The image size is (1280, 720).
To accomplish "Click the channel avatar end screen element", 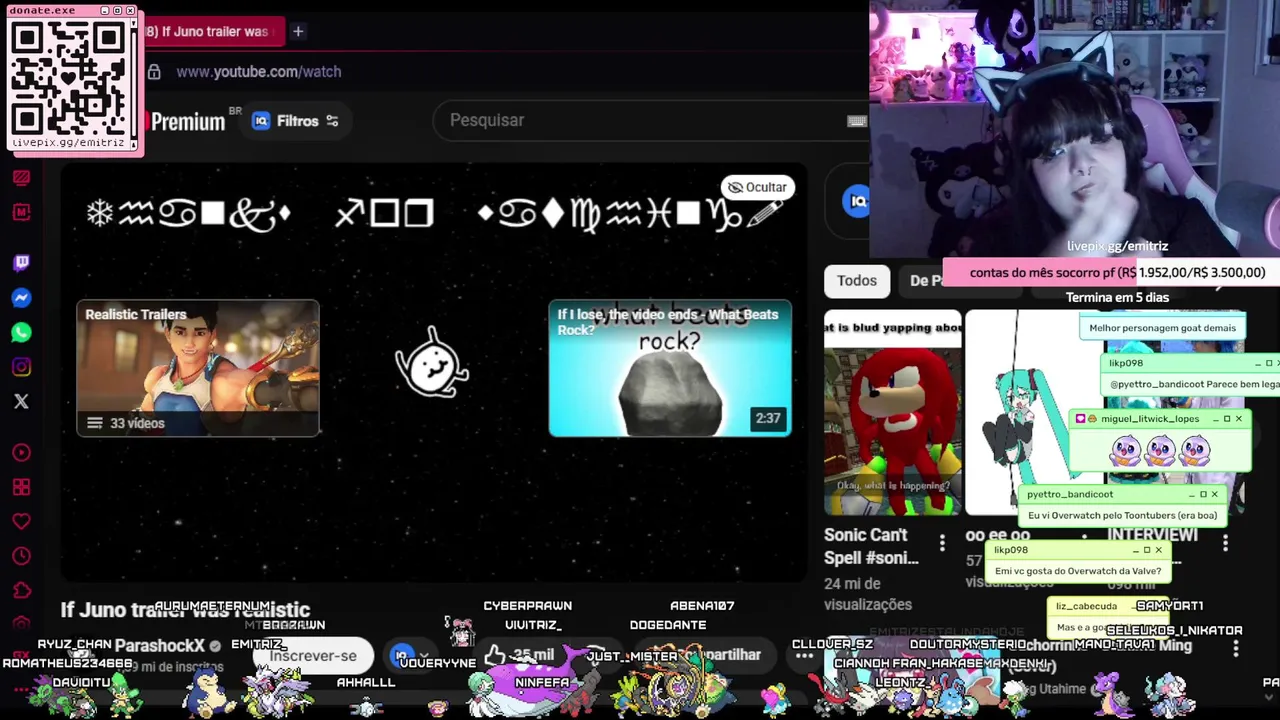I will pyautogui.click(x=432, y=363).
